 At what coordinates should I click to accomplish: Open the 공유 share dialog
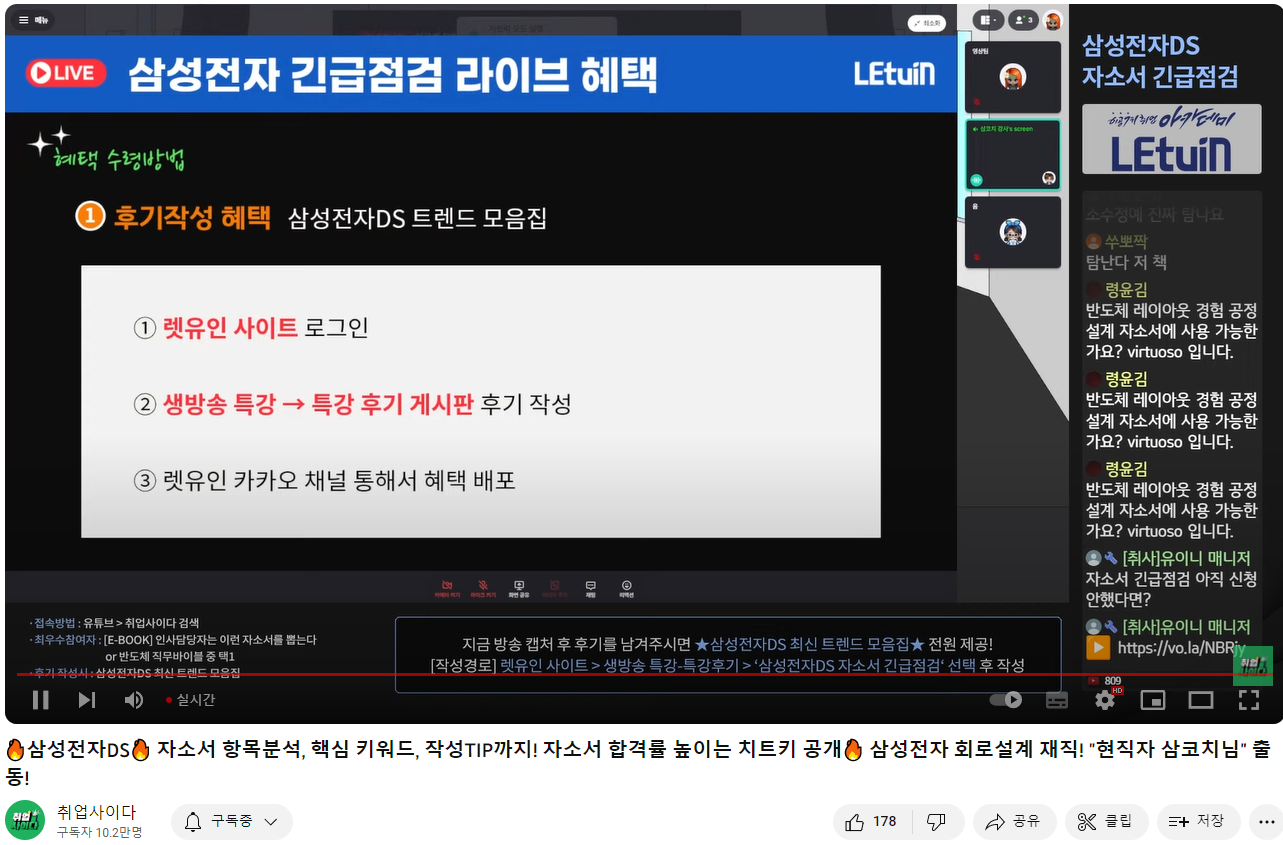(x=1014, y=822)
